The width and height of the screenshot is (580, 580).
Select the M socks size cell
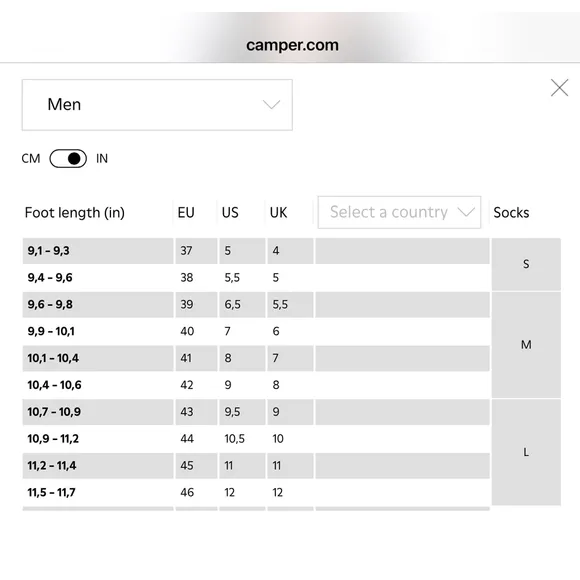(x=526, y=345)
